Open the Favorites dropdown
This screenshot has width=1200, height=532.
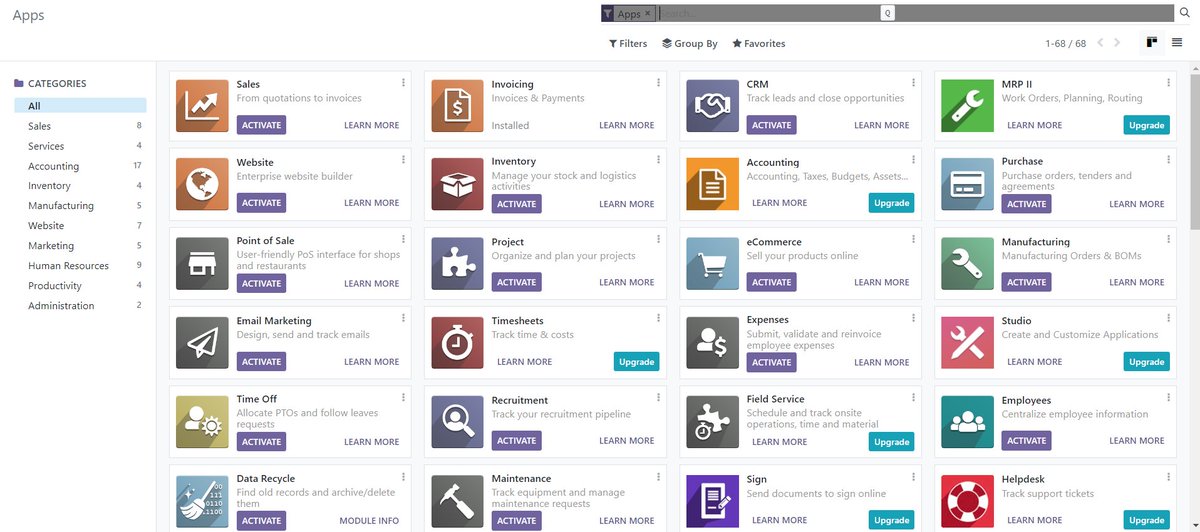coord(759,43)
